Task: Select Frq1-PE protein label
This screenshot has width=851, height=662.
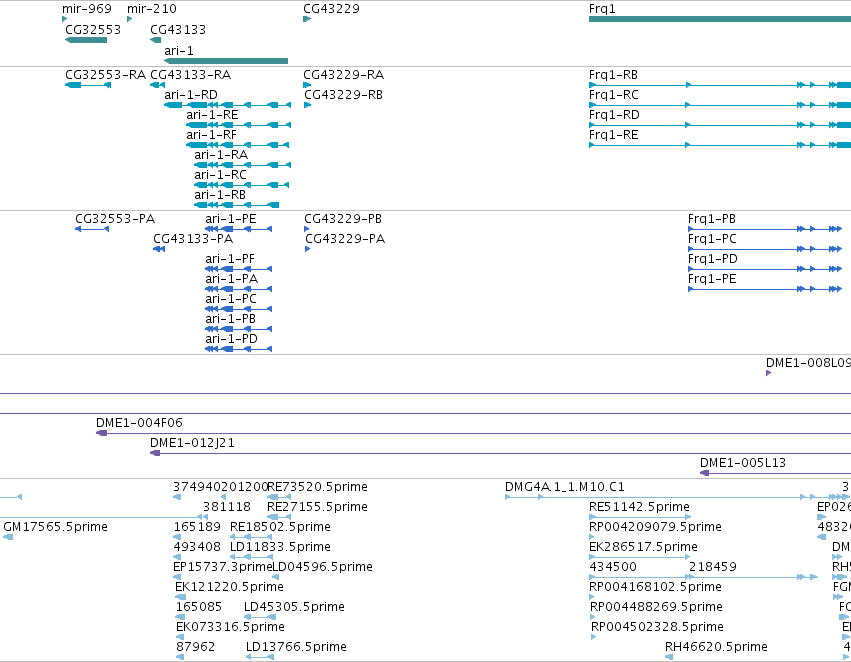Action: [x=712, y=279]
